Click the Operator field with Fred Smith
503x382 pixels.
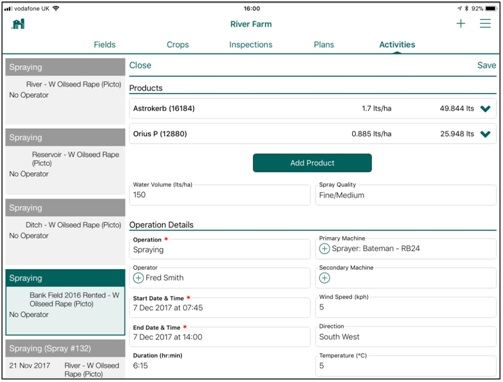coord(220,278)
